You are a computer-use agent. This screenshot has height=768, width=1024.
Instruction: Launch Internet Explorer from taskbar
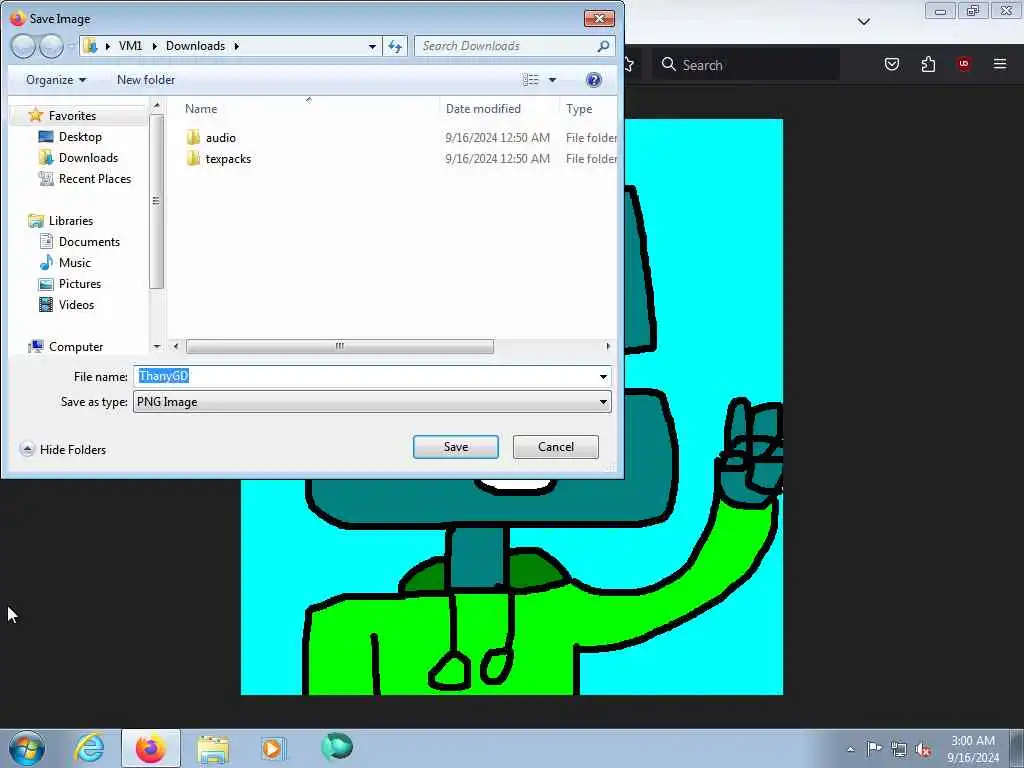(88, 748)
